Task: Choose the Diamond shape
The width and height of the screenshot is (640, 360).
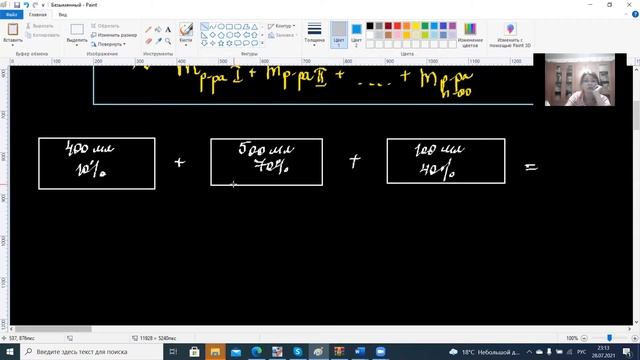Action: [x=213, y=35]
